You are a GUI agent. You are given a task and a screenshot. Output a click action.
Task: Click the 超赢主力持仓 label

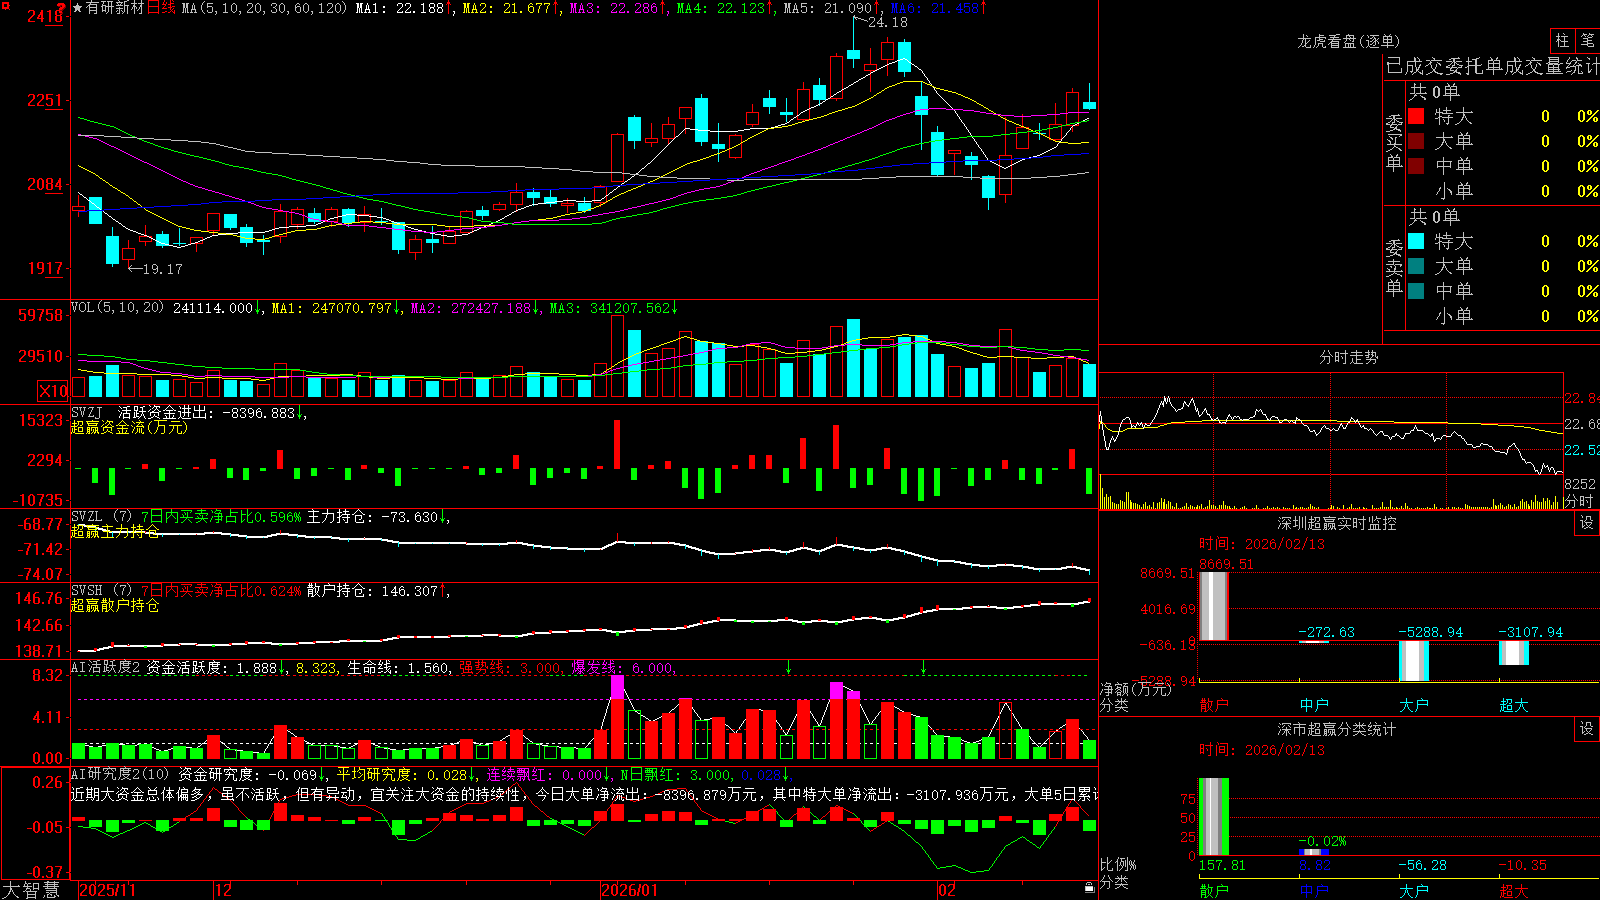[115, 531]
